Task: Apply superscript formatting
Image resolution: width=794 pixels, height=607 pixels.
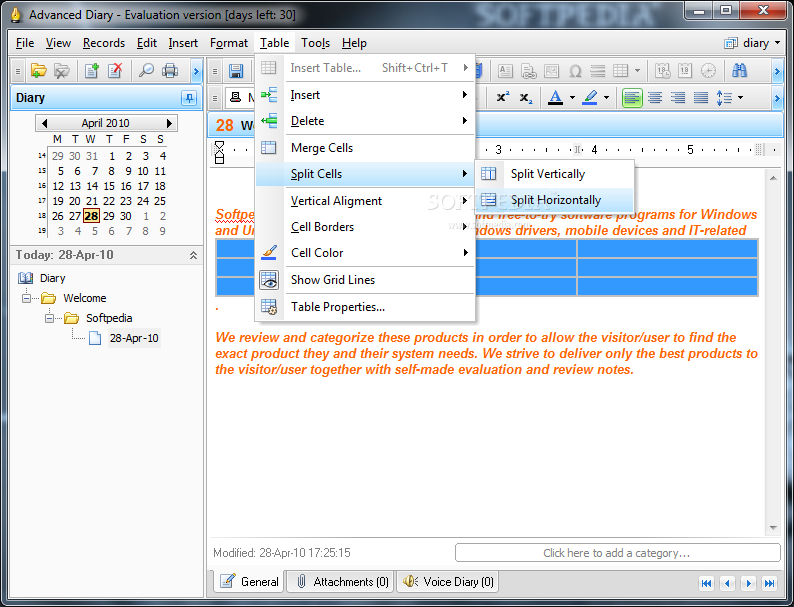Action: 502,97
